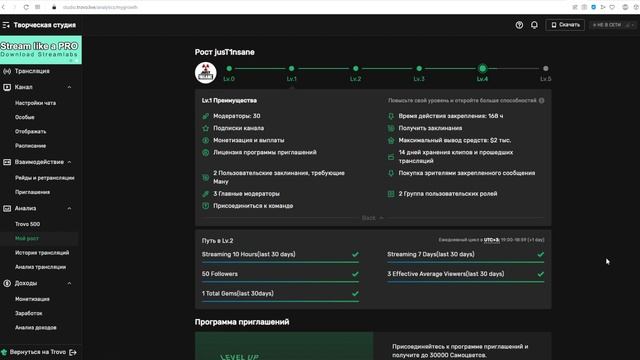Click the 3 Главные модераторы icon
640x360 pixels.
[206, 194]
